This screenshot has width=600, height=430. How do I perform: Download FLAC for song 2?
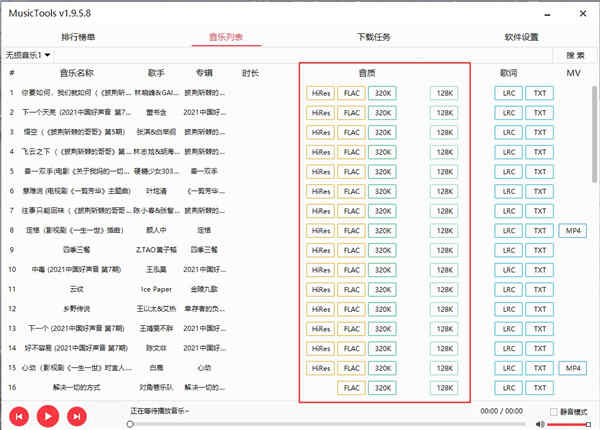(352, 113)
